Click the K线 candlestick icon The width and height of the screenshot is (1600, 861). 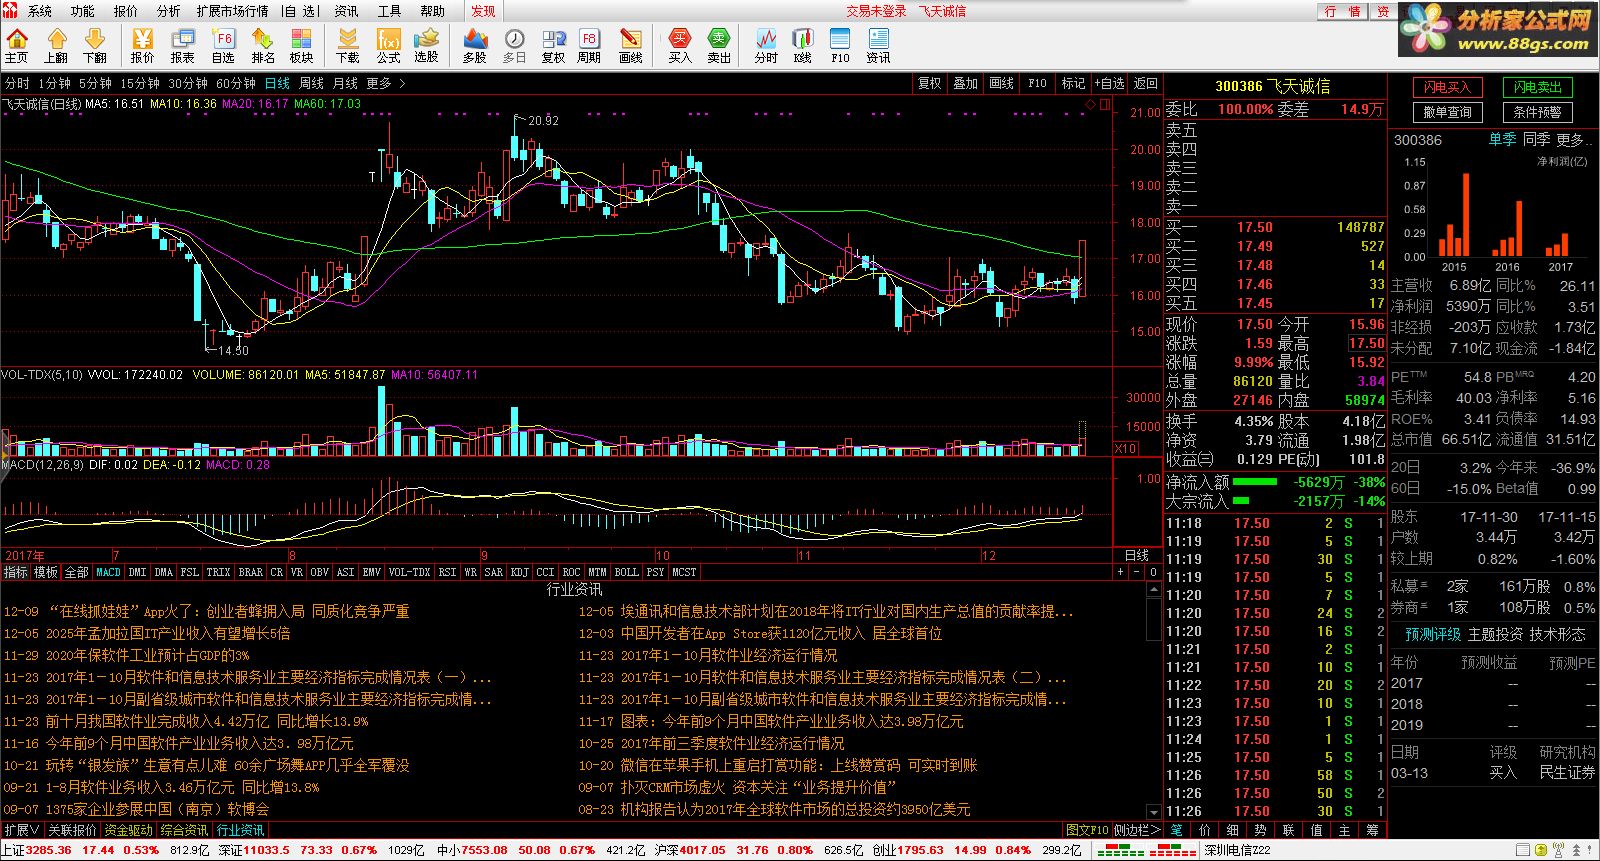tap(803, 46)
